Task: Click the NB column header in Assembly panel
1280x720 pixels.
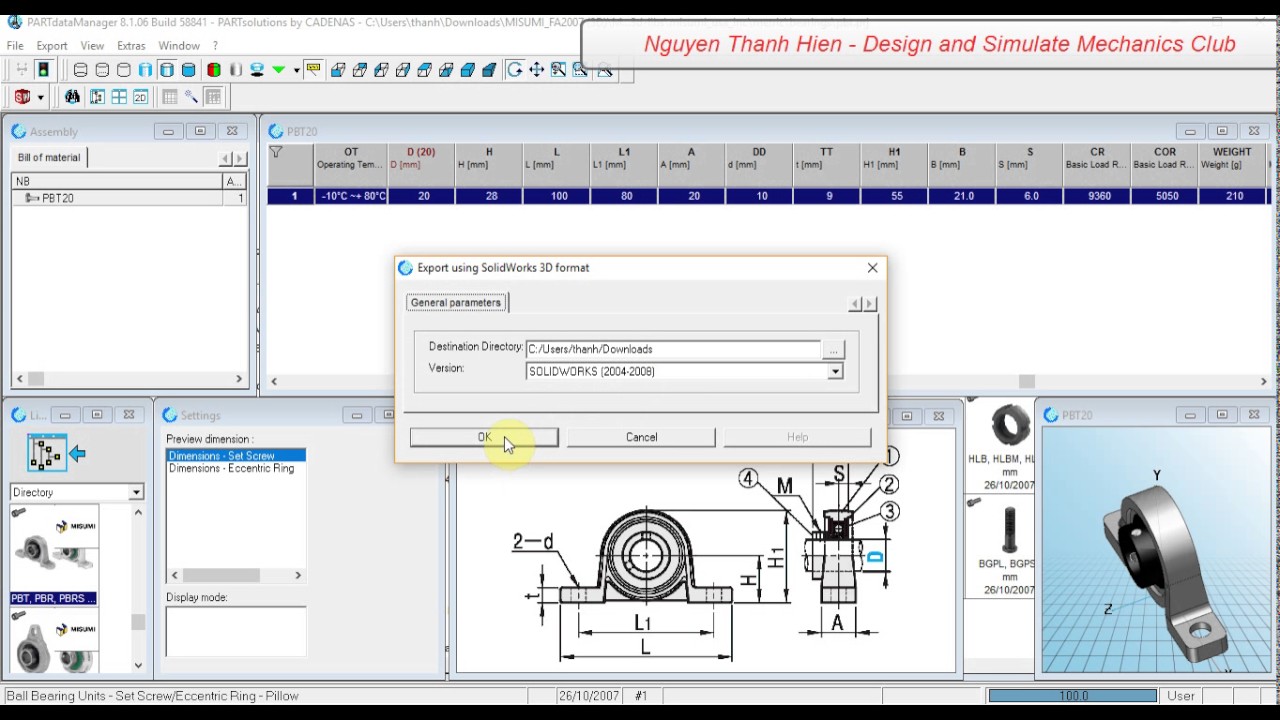Action: coord(117,181)
